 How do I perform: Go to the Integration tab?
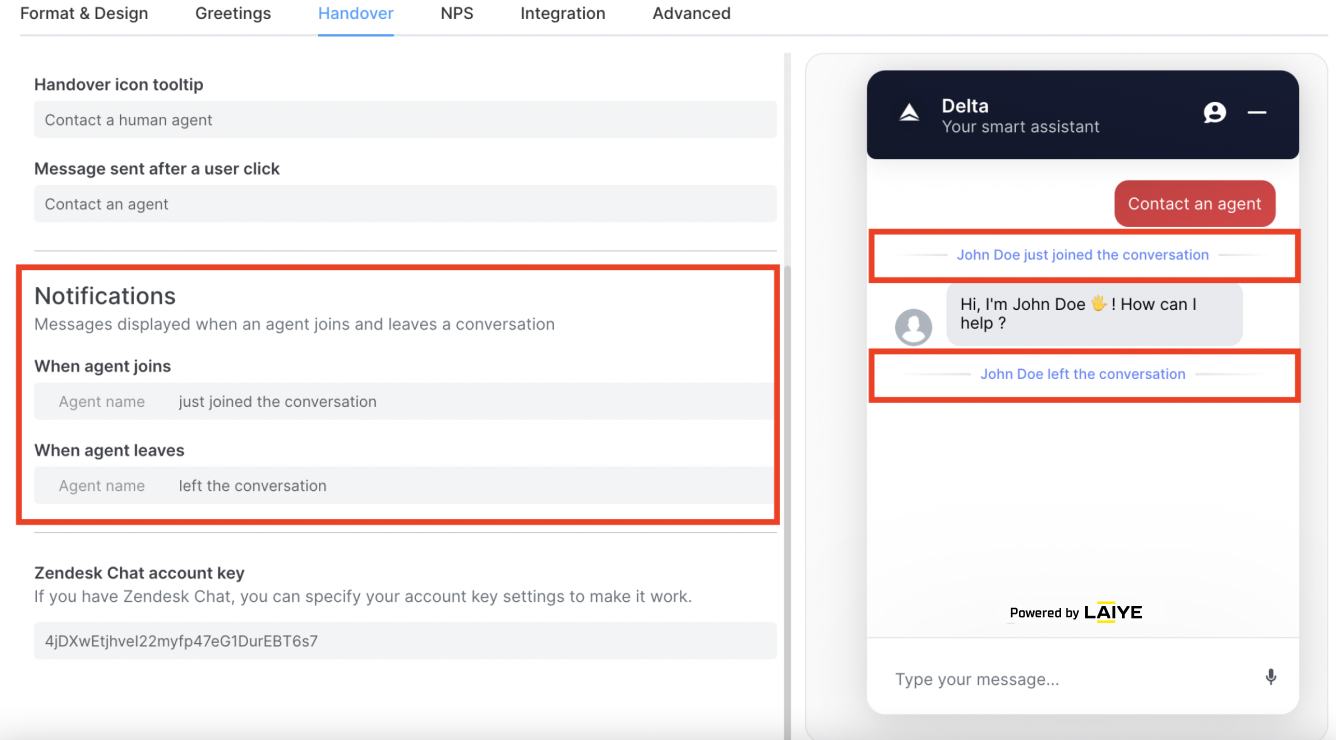point(563,14)
